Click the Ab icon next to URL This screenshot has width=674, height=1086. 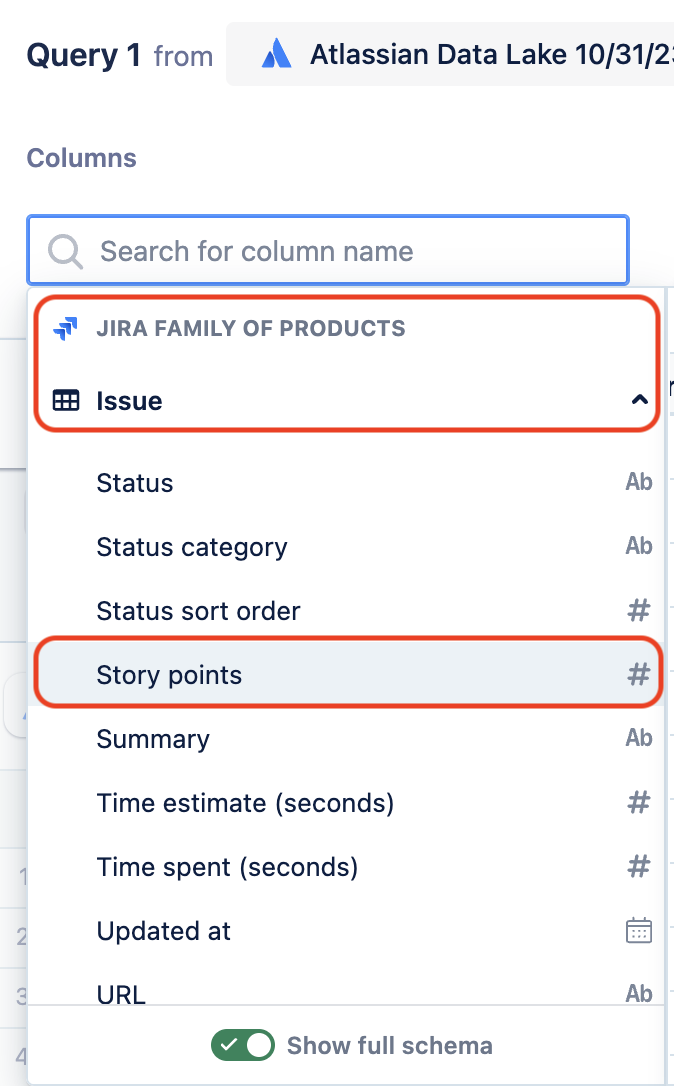click(638, 994)
